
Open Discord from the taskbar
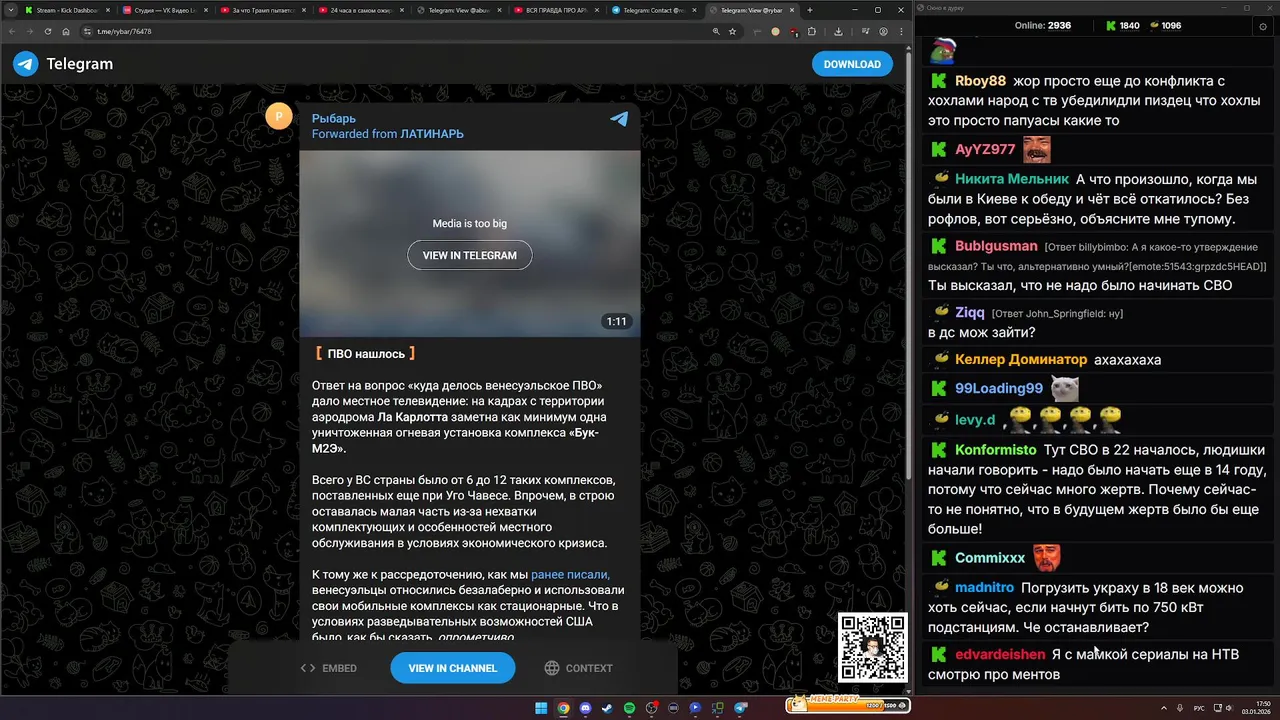(x=585, y=708)
